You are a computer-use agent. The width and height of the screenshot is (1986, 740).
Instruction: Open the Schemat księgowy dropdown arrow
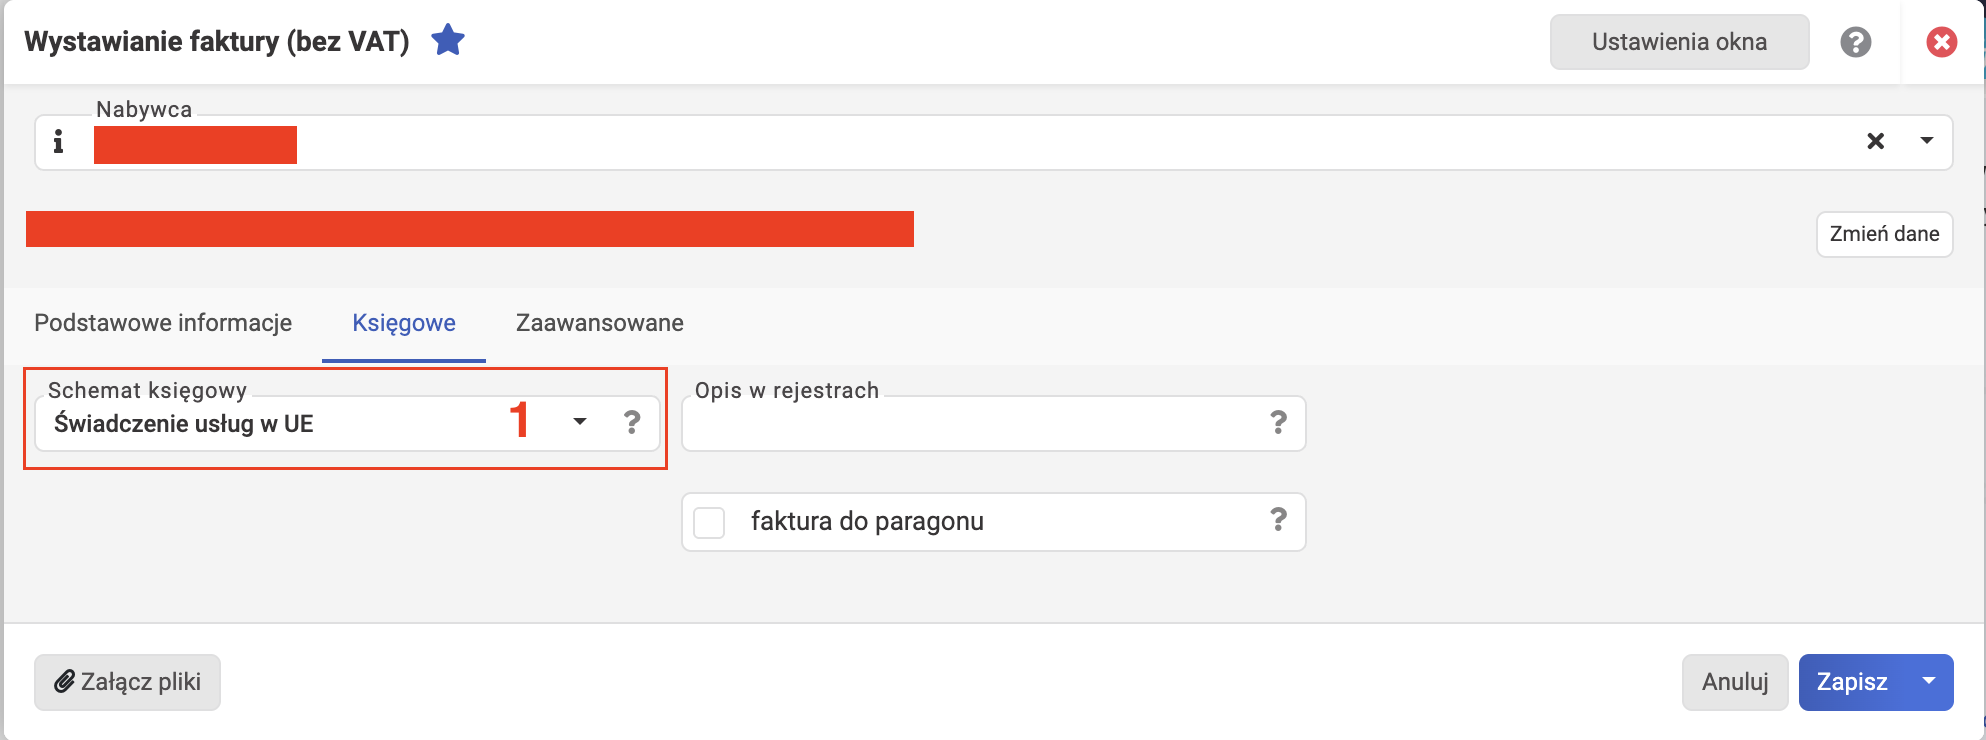[580, 422]
